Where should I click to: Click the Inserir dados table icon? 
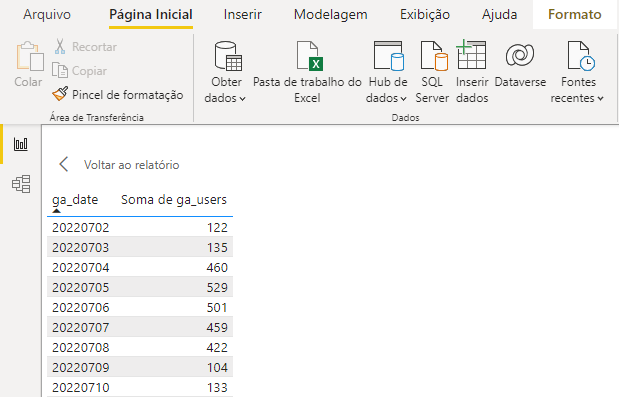pyautogui.click(x=471, y=55)
